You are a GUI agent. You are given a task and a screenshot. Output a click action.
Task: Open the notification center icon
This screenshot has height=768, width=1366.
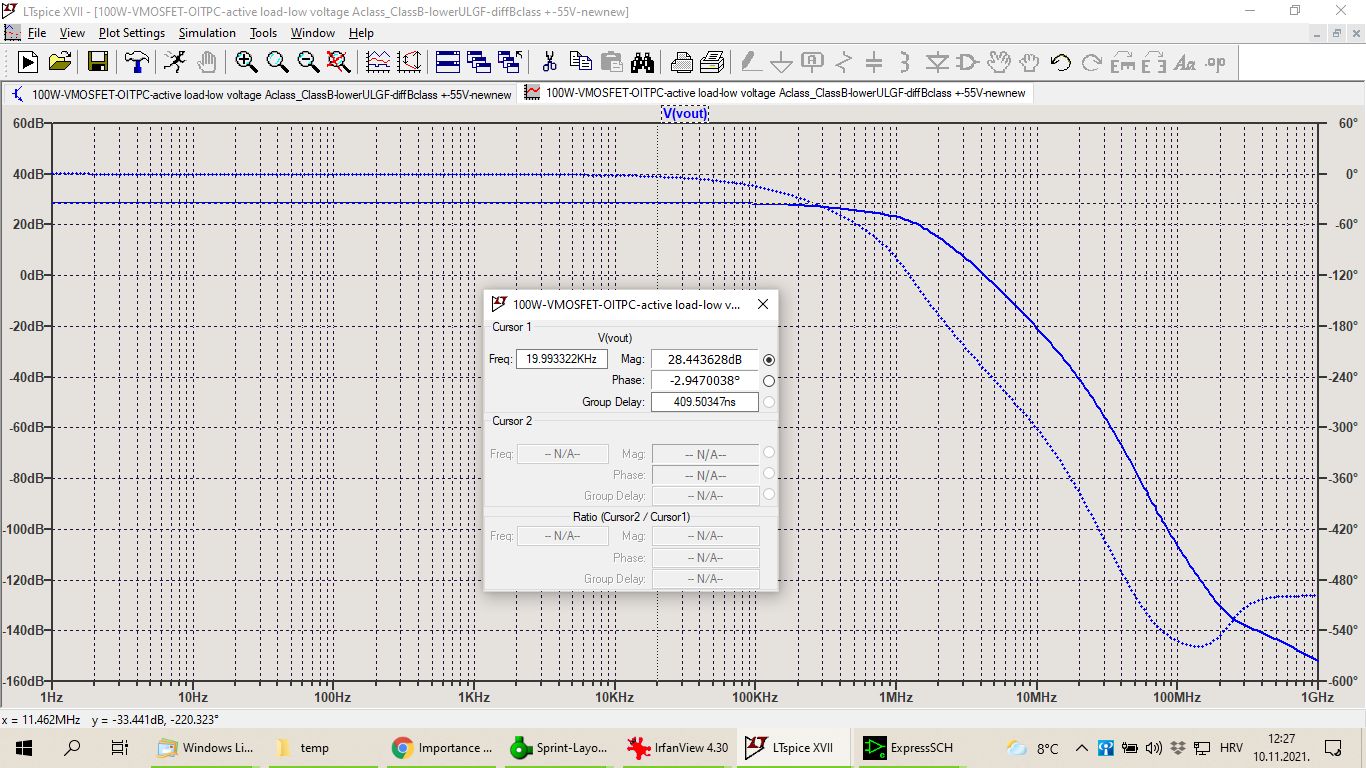click(1333, 748)
